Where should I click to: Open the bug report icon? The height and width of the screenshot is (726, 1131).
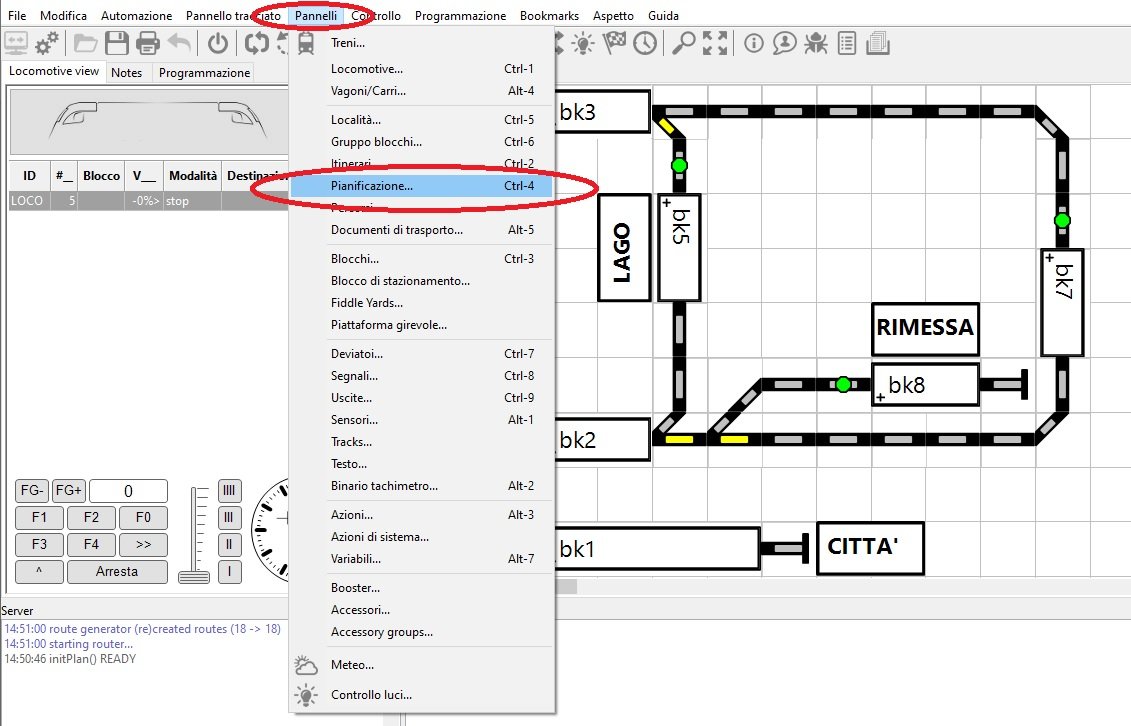pos(816,43)
